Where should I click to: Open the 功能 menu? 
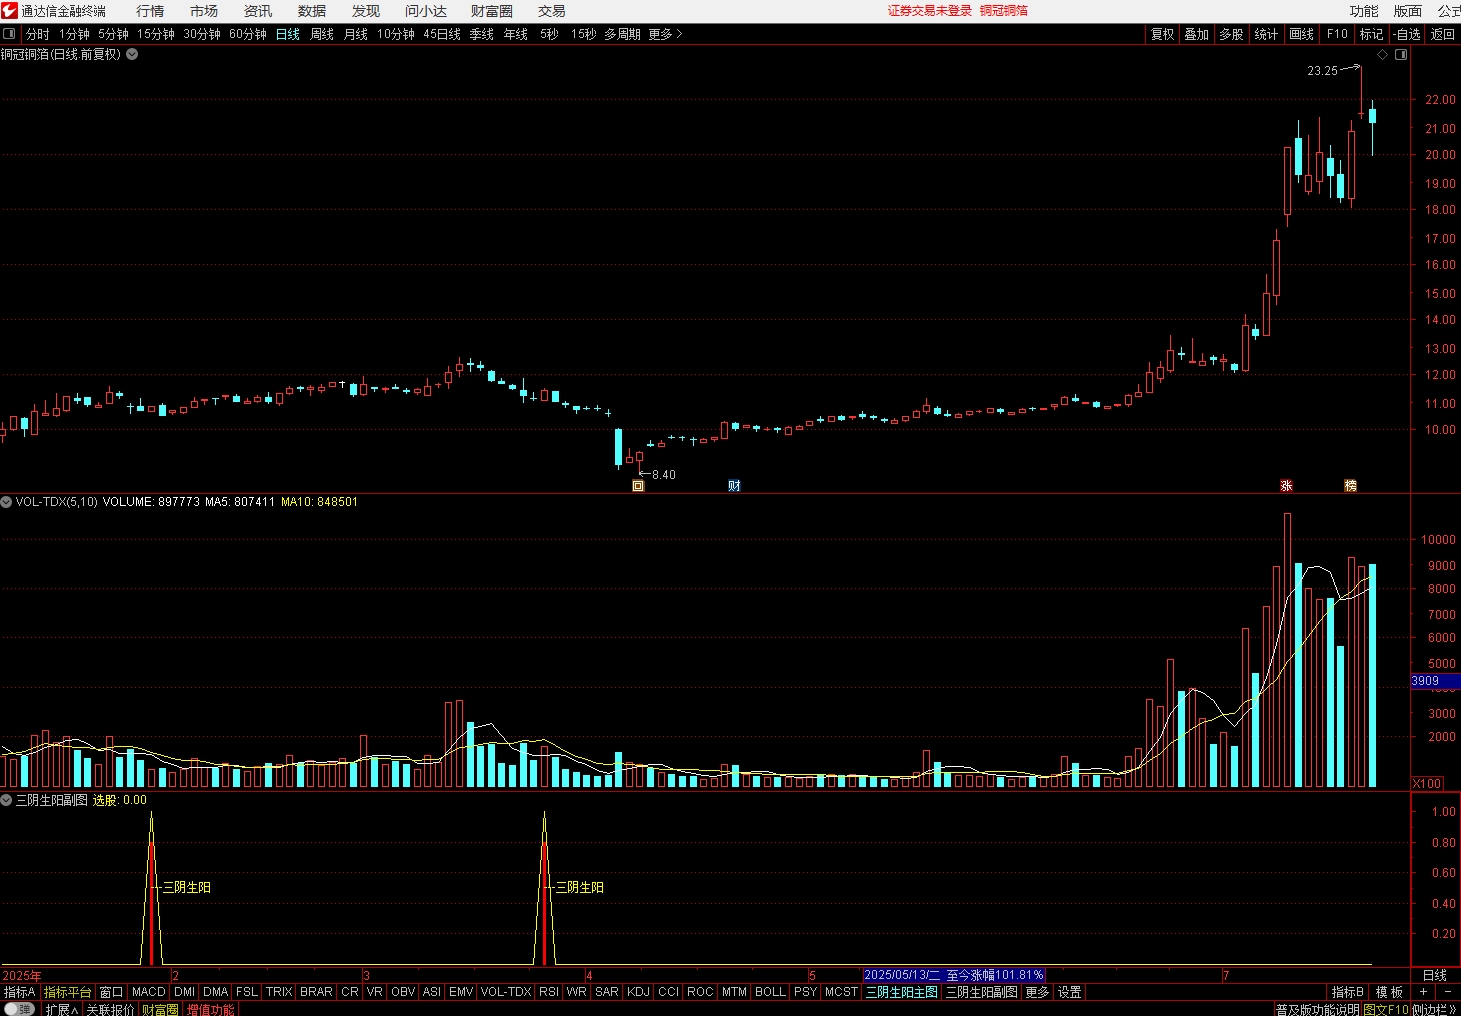1364,11
